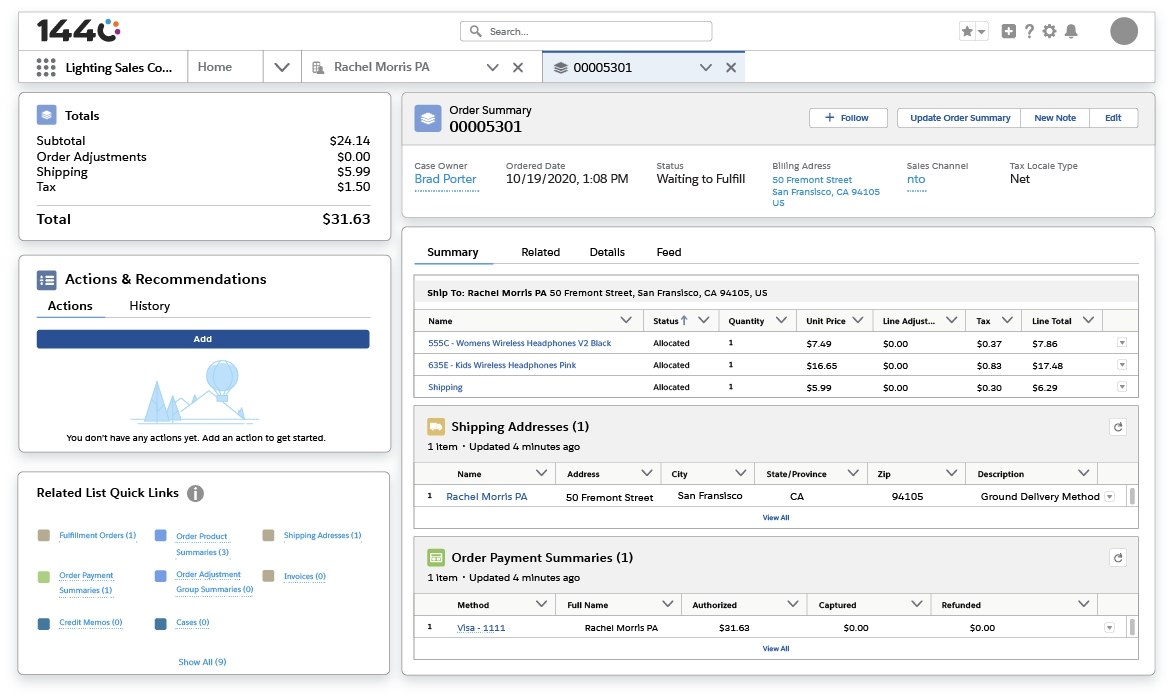This screenshot has height=700, width=1174.
Task: Click the Follow button
Action: pos(848,118)
